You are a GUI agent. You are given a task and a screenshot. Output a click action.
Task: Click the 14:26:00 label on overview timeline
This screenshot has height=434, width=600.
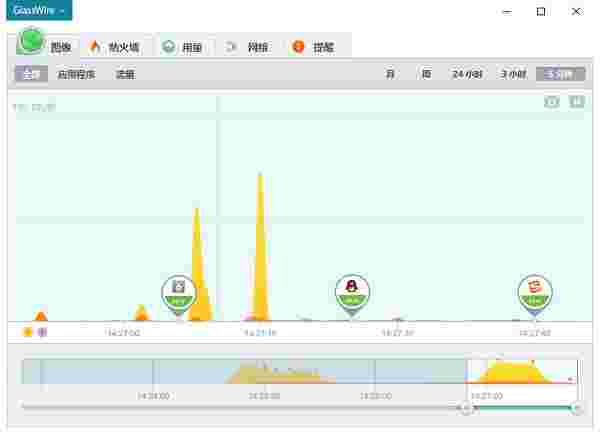pos(375,396)
